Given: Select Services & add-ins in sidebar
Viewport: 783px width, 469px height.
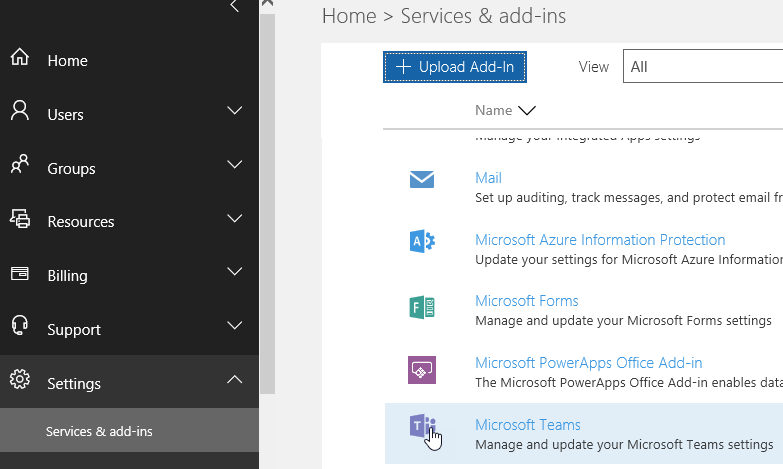Looking at the screenshot, I should (99, 432).
